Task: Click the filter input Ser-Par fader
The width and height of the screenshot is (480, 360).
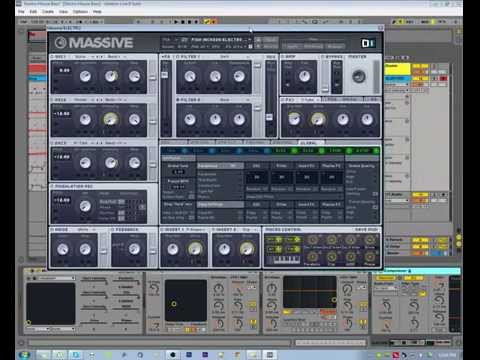Action: click(164, 75)
